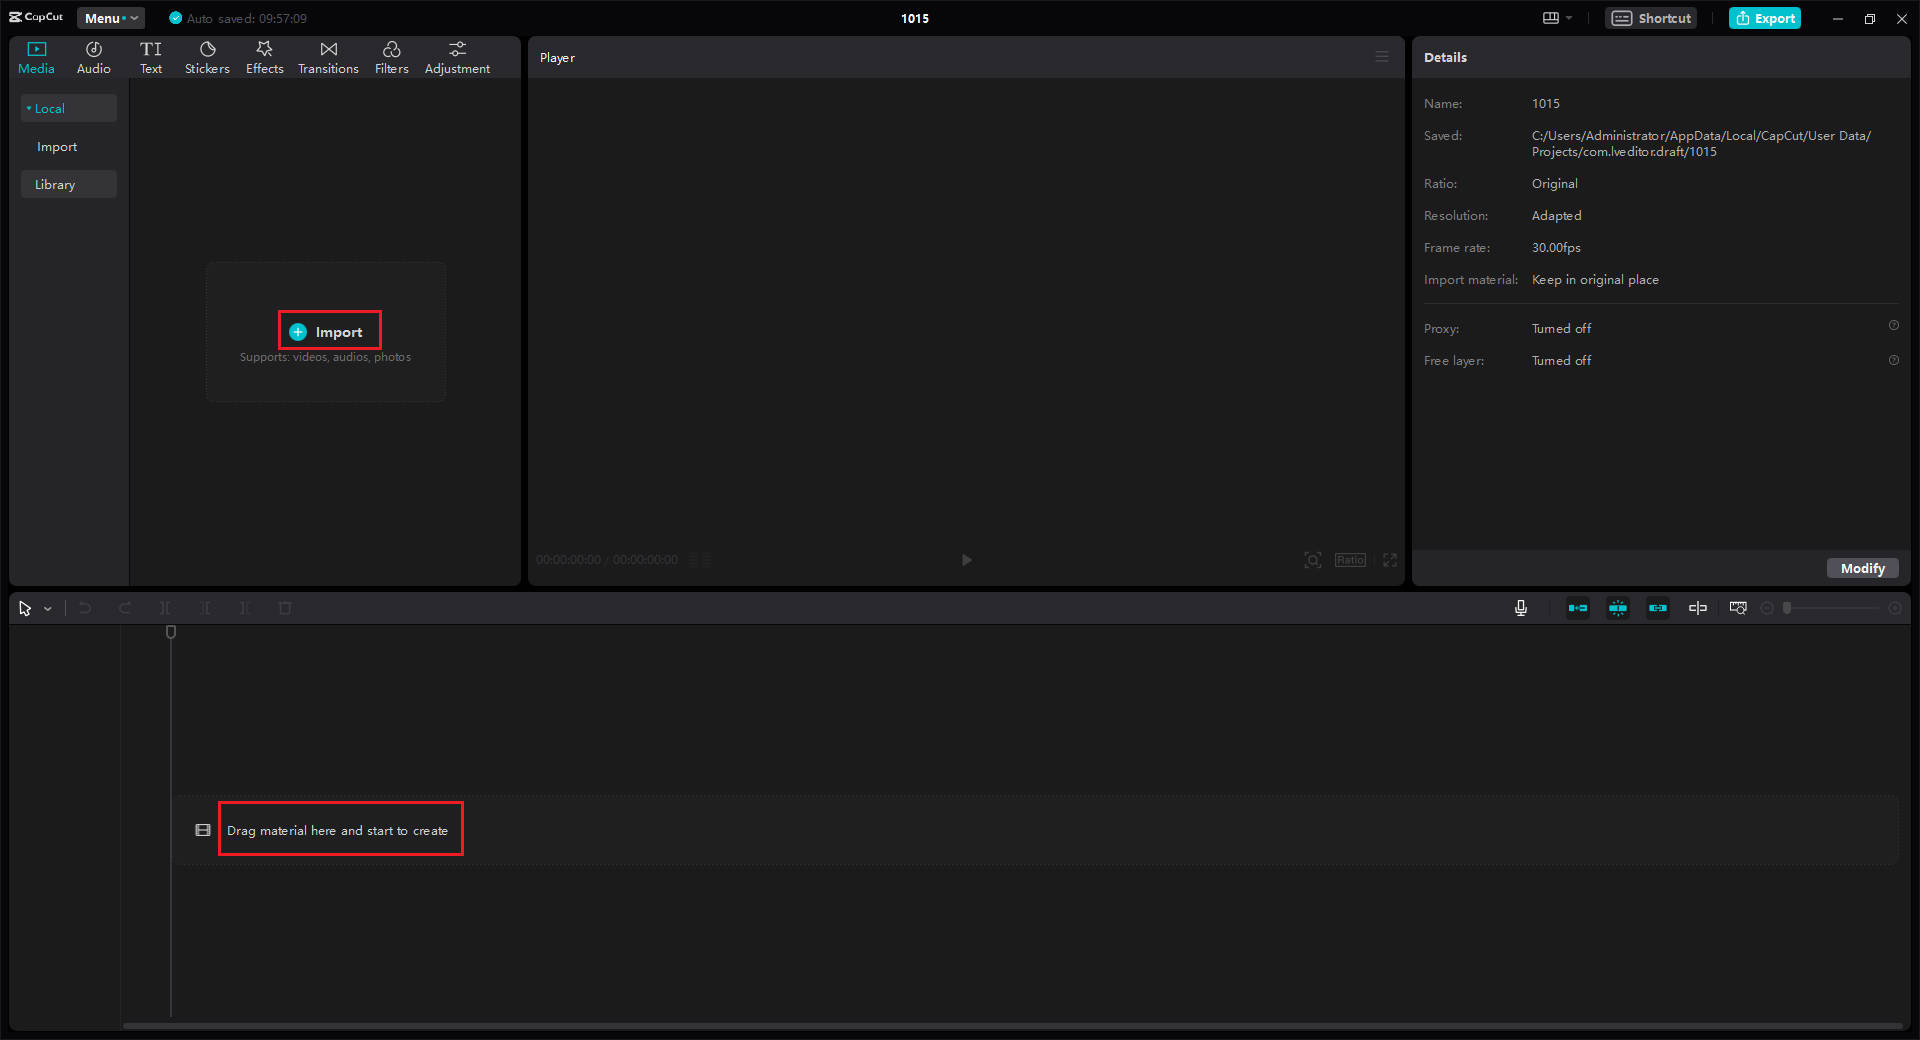Open the Stickers panel
The width and height of the screenshot is (1920, 1040).
(207, 56)
